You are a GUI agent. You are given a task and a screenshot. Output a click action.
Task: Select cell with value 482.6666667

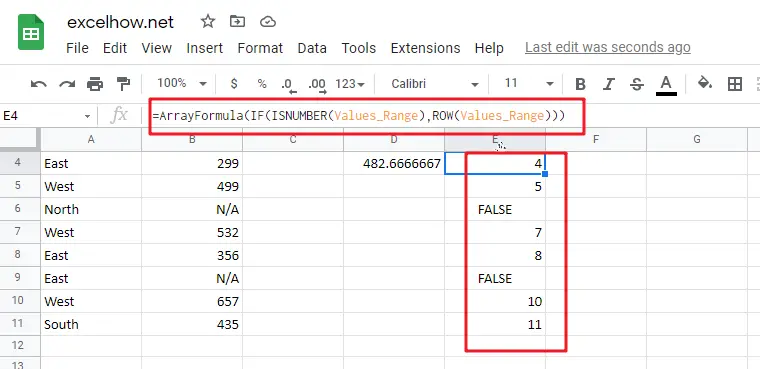(394, 163)
